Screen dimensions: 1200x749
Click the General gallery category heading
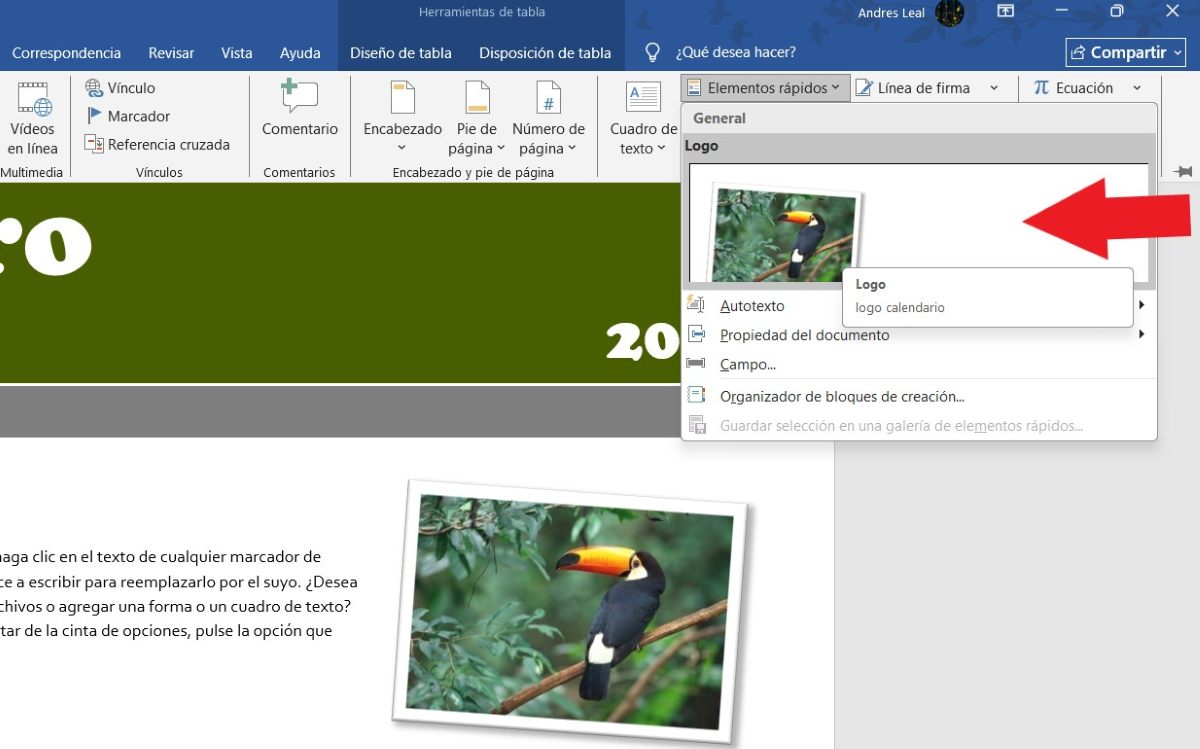pos(720,118)
